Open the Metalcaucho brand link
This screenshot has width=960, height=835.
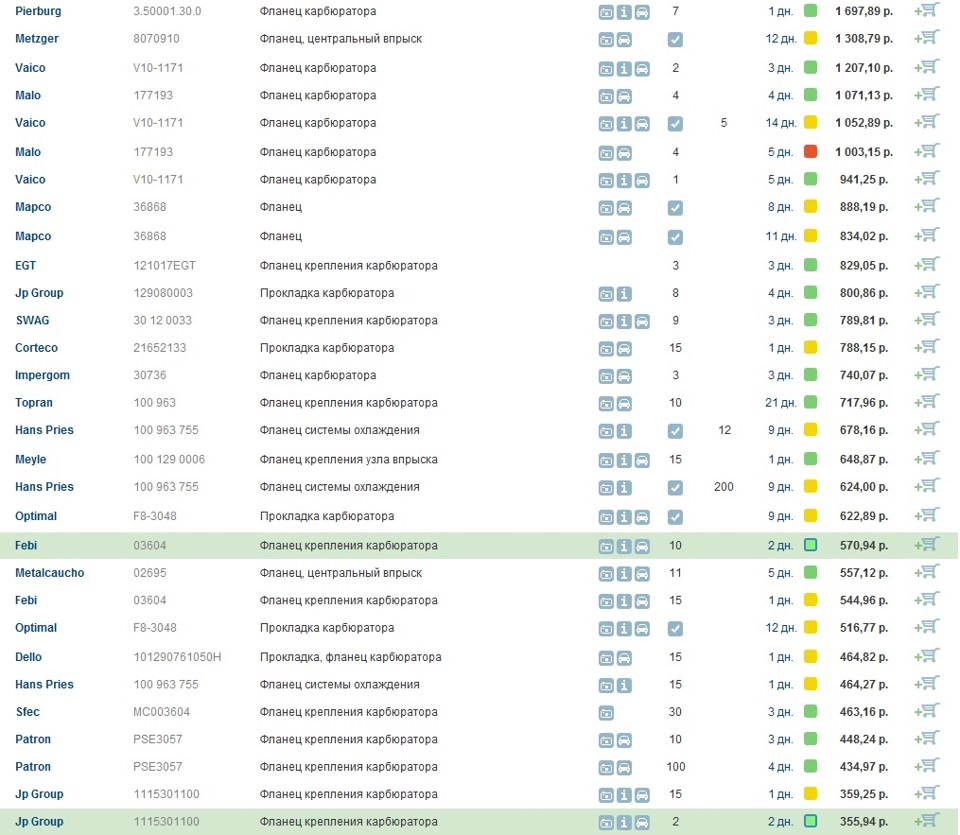tap(50, 573)
